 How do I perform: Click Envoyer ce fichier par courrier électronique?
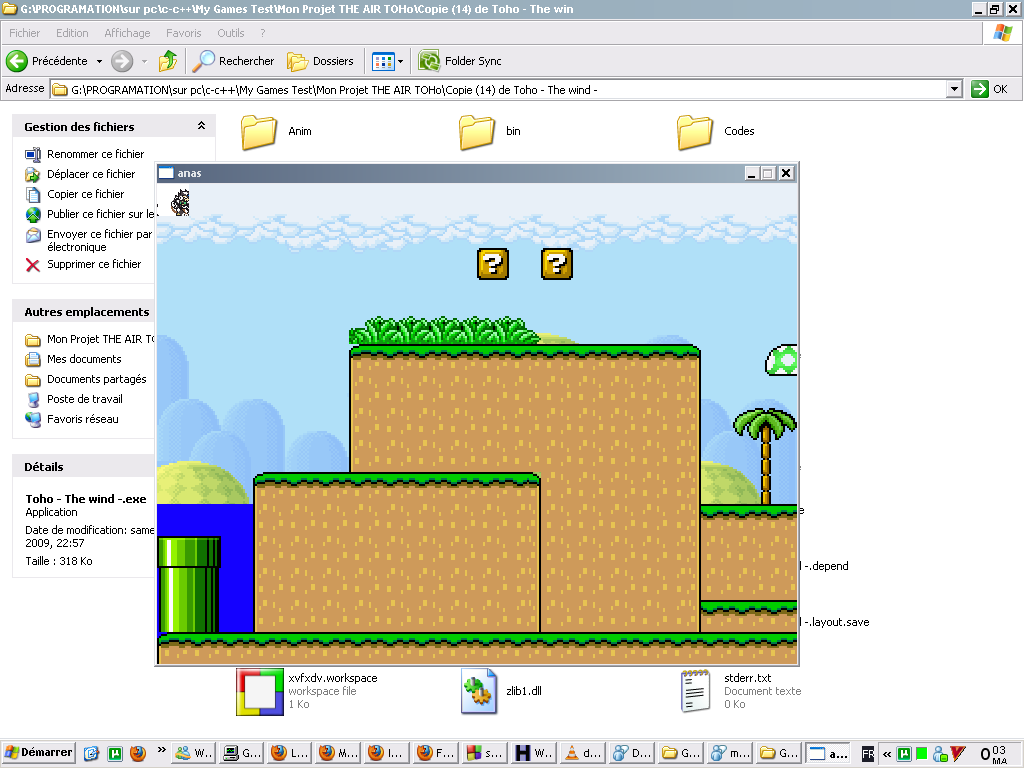click(99, 240)
